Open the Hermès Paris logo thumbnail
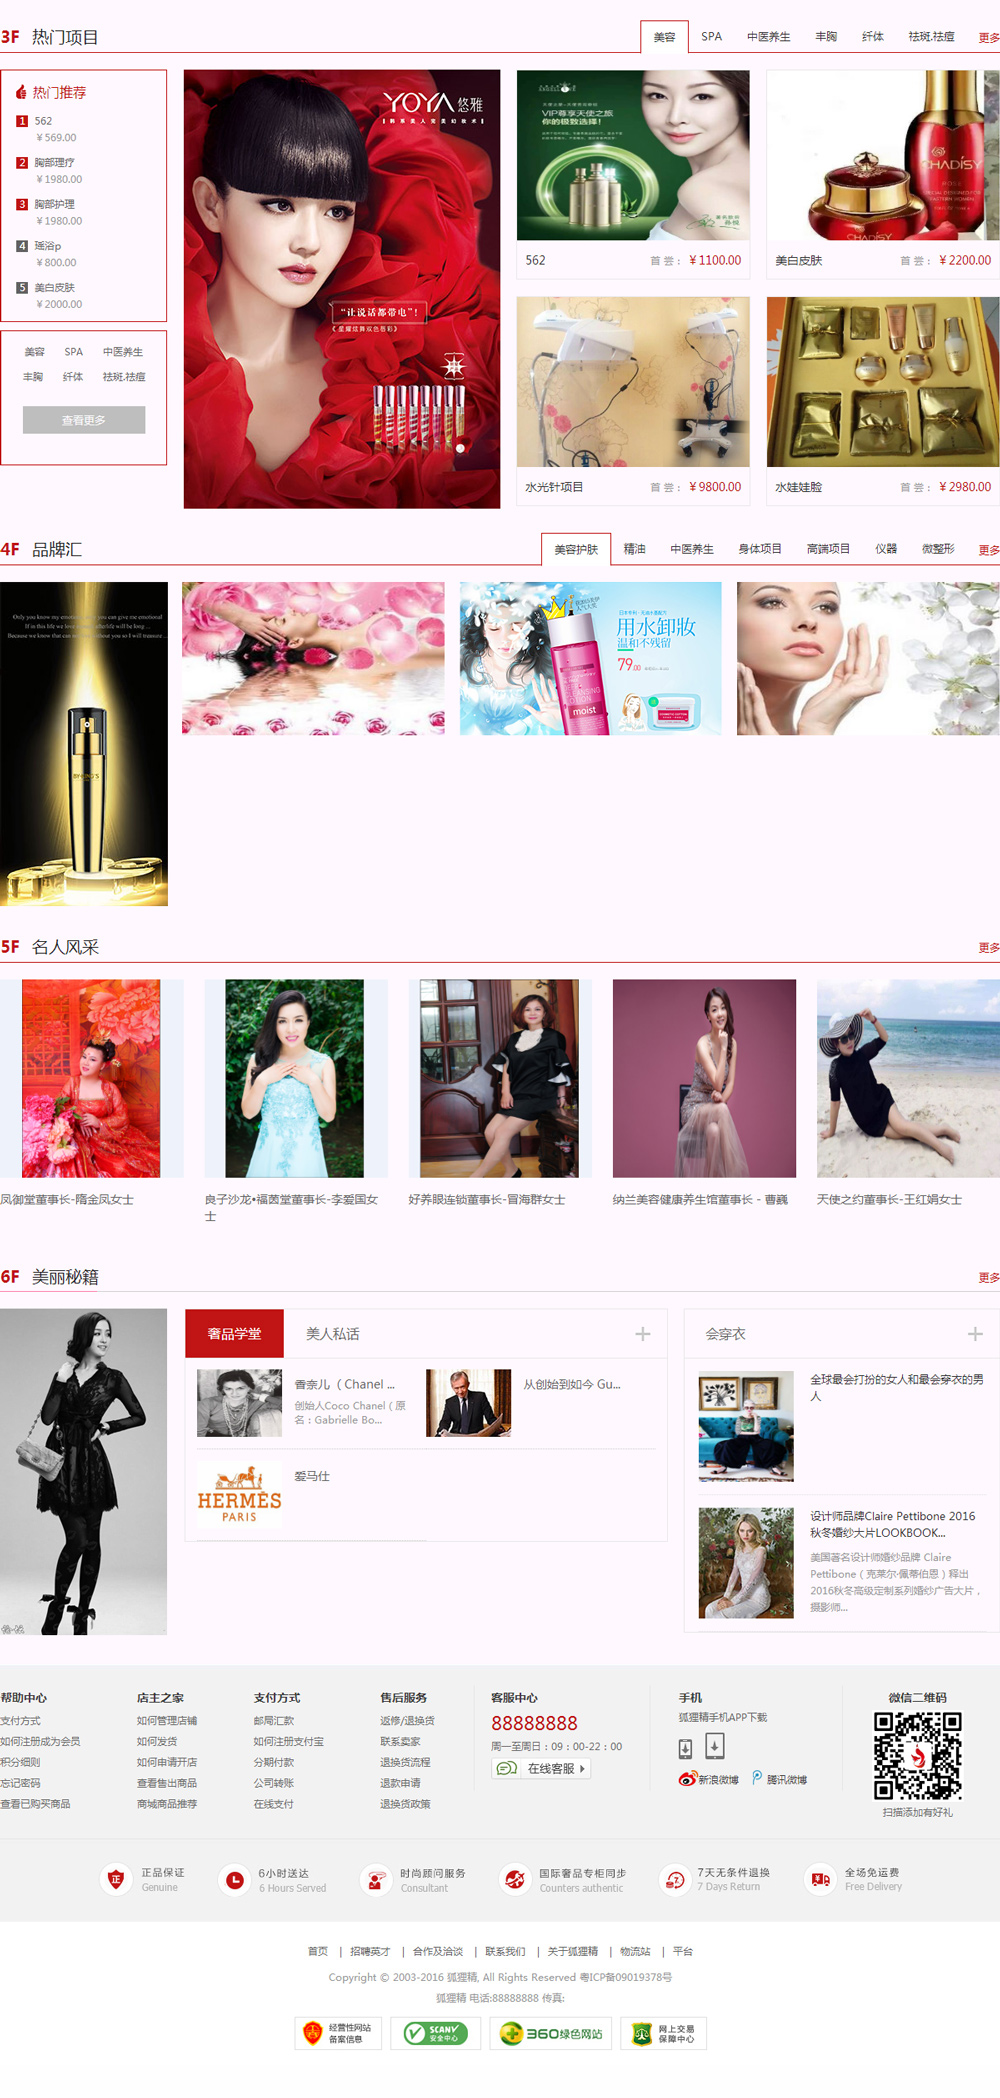The height and width of the screenshot is (2098, 1000). [239, 1494]
